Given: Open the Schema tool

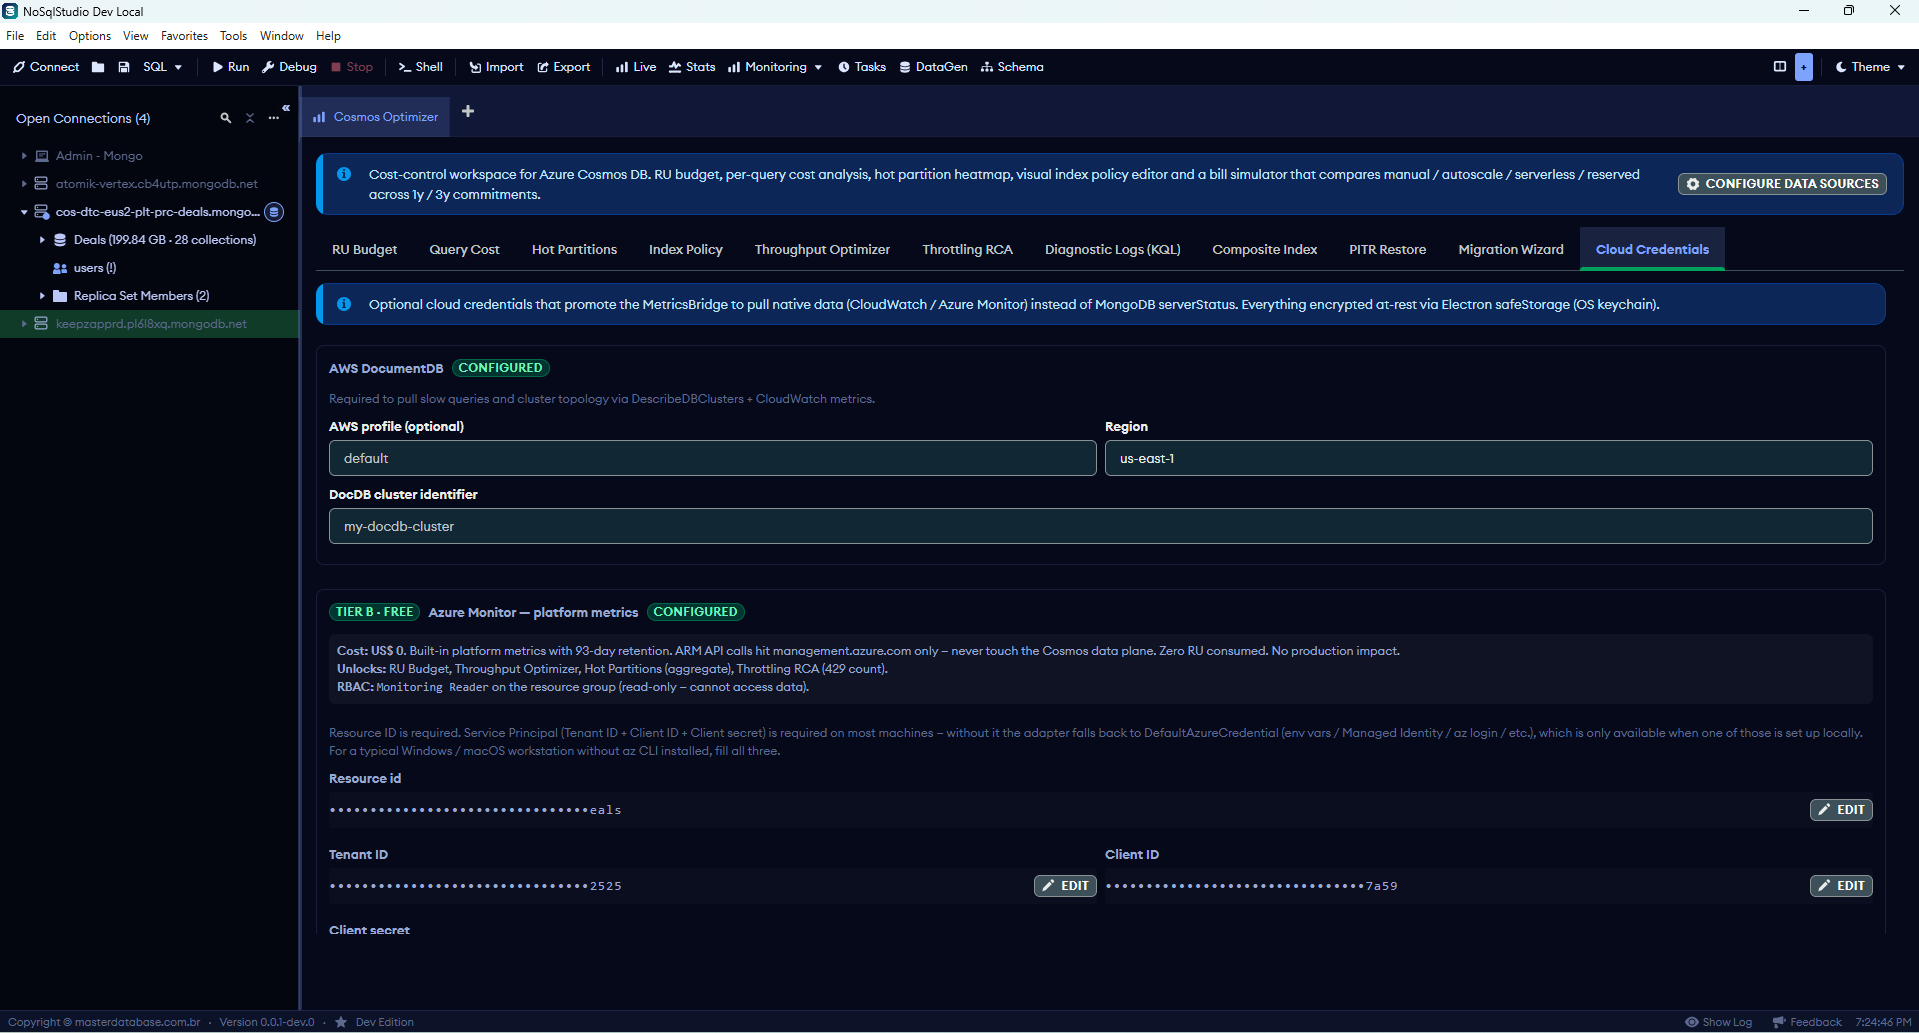Looking at the screenshot, I should pos(1012,67).
